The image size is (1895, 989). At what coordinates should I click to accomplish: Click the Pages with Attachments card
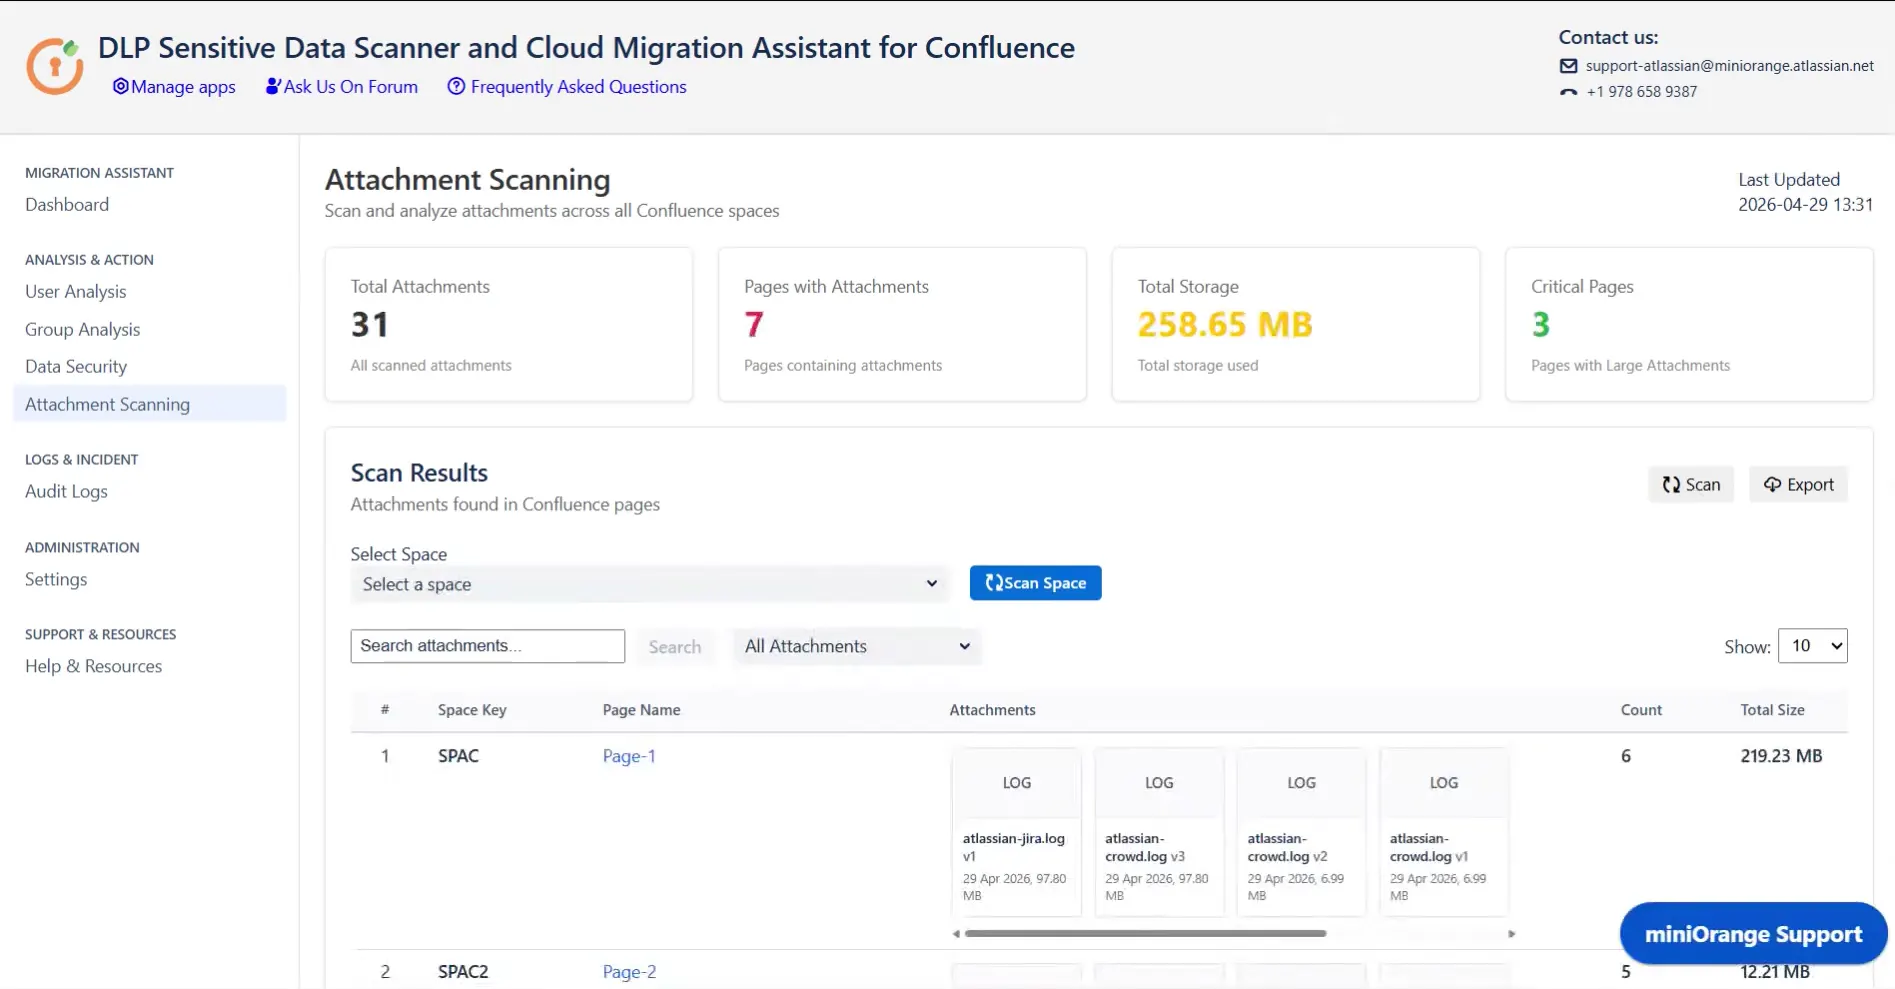902,325
